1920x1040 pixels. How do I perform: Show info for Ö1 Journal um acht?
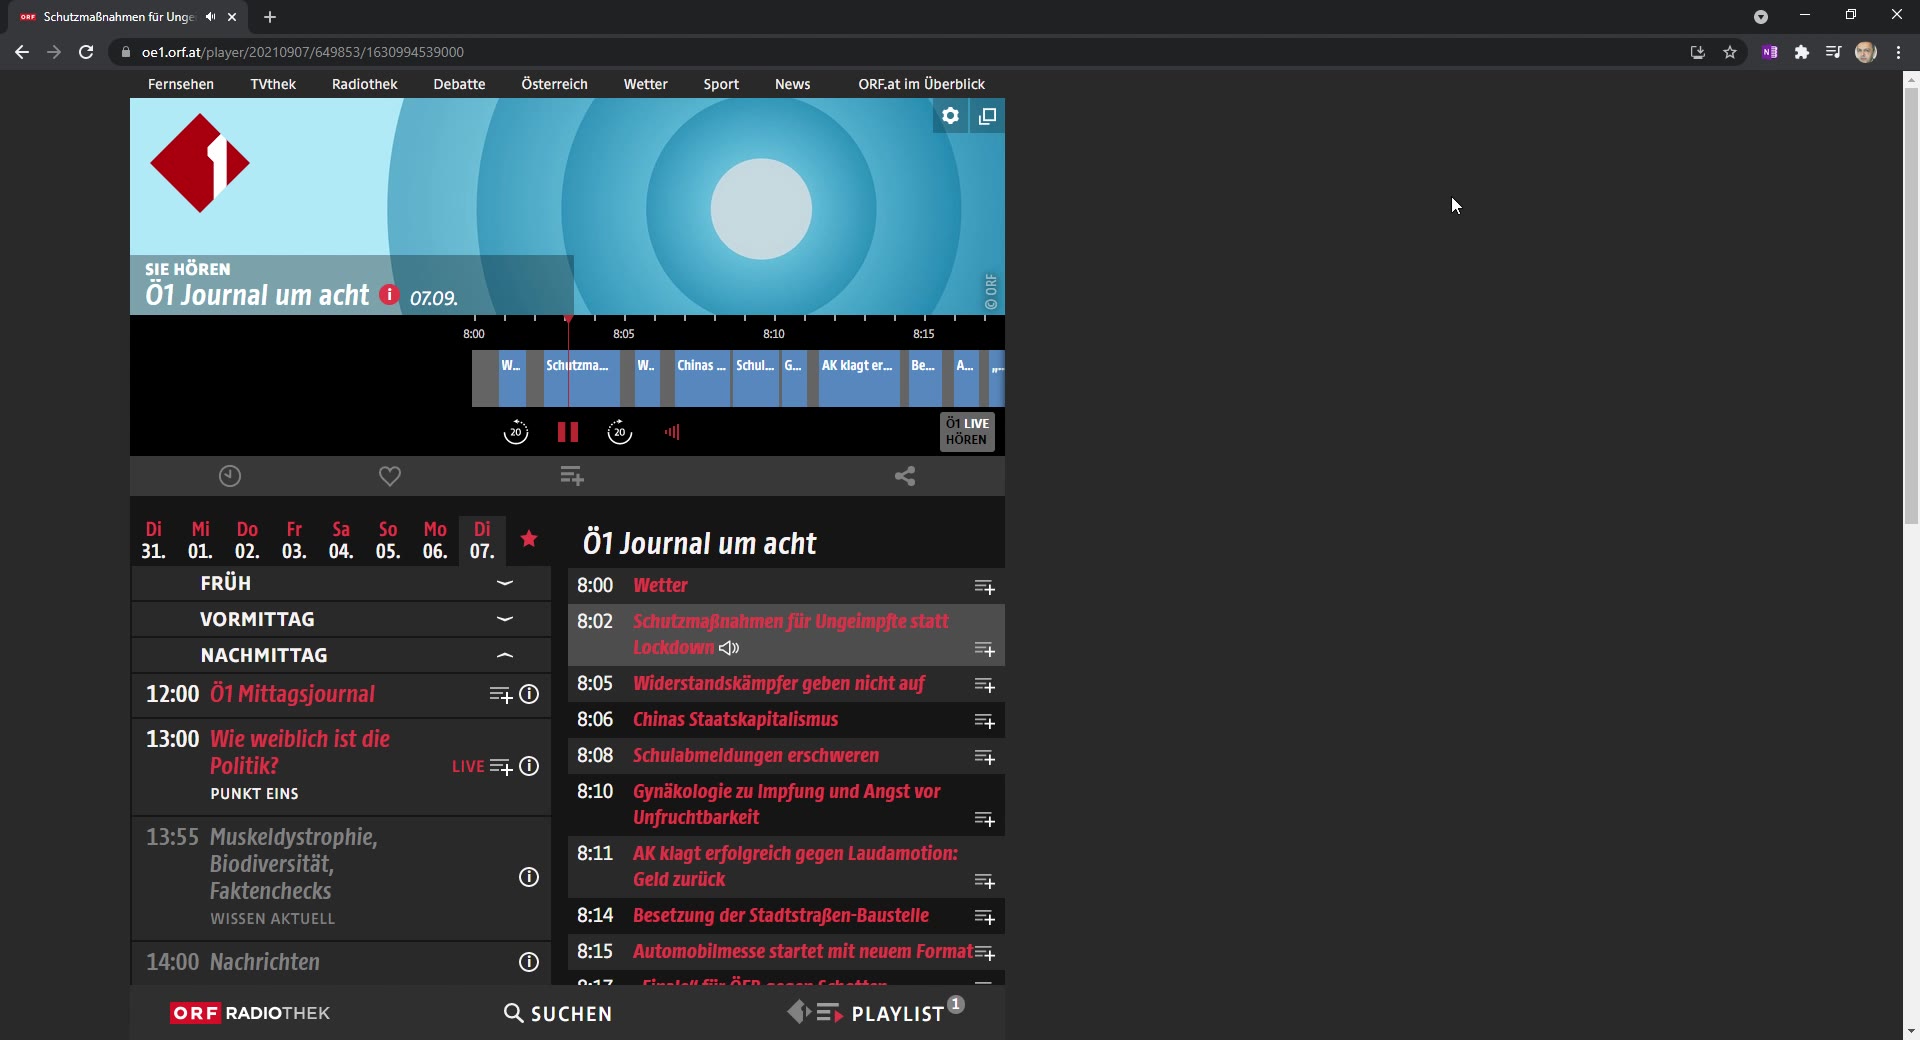point(390,295)
